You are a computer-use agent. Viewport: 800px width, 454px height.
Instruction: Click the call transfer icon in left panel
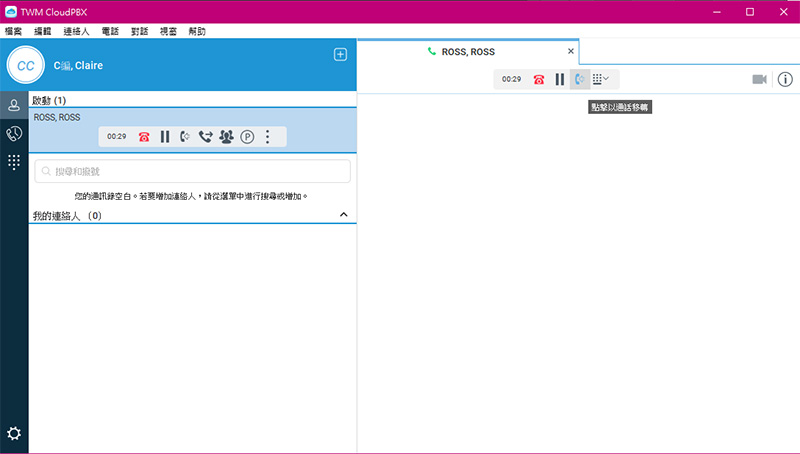tap(205, 137)
